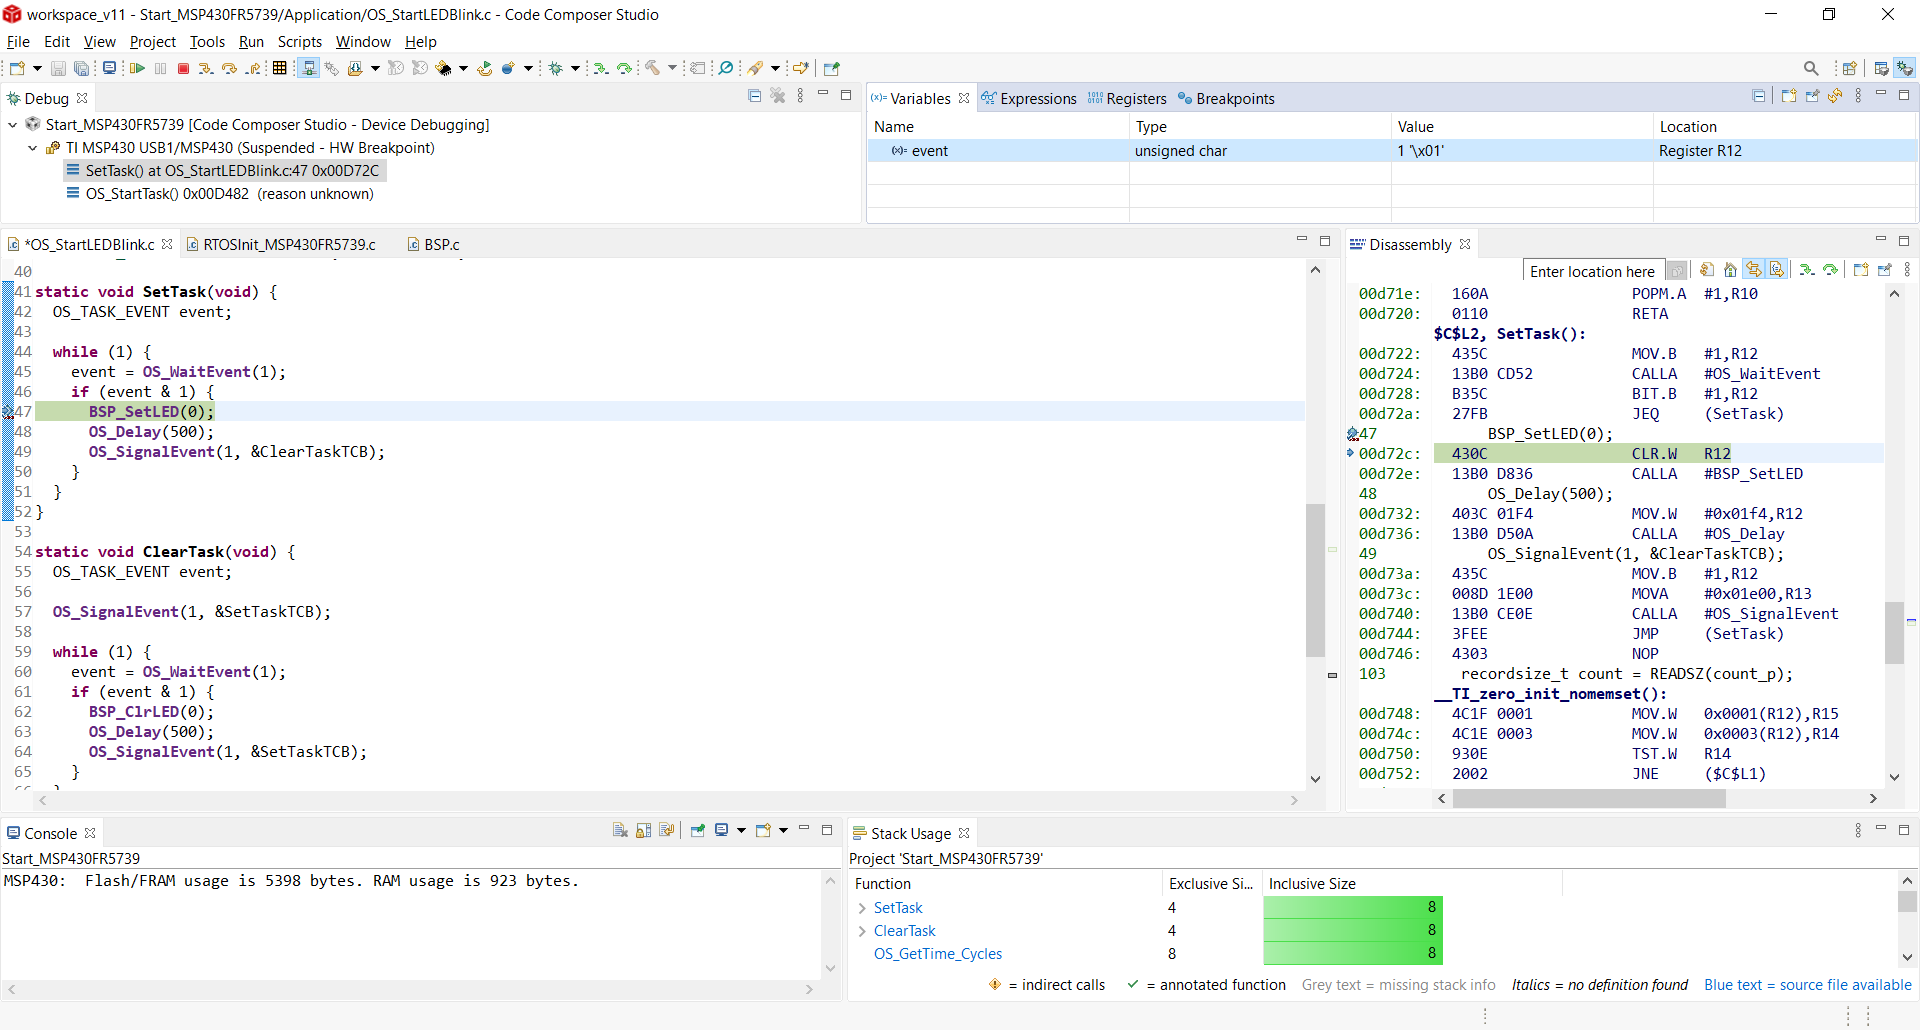1920x1030 pixels.
Task: Select the event variable row
Action: [1392, 151]
